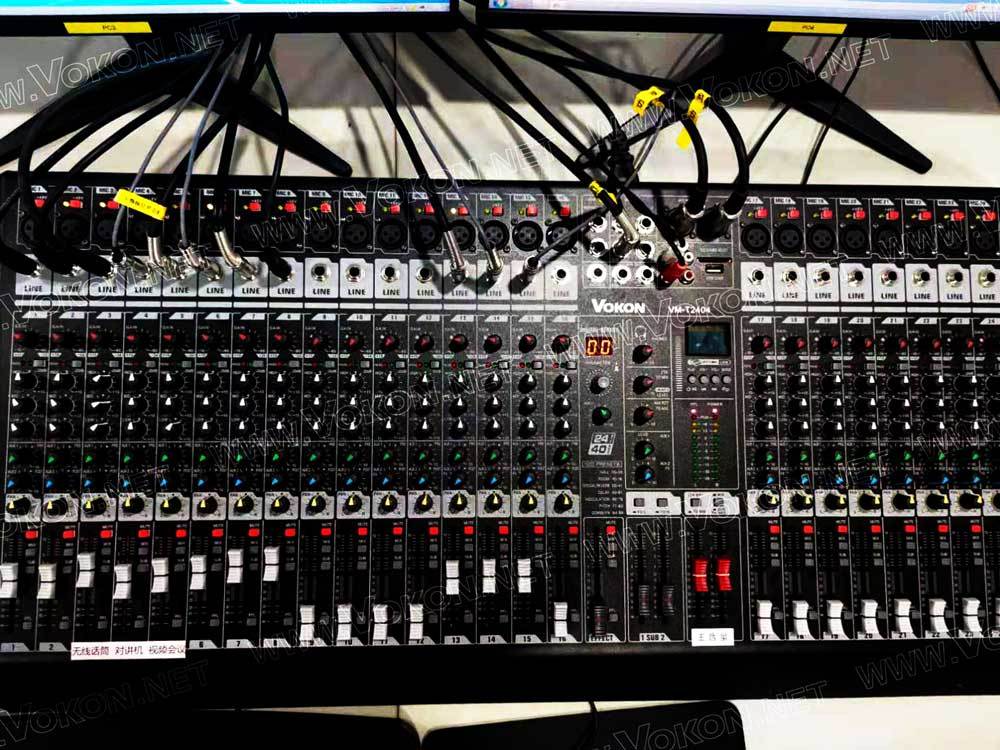Toggle the channel 10 MUTE button

click(362, 533)
